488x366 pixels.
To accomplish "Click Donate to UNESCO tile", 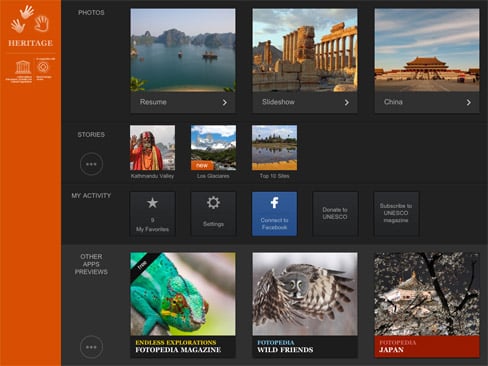I will 335,214.
